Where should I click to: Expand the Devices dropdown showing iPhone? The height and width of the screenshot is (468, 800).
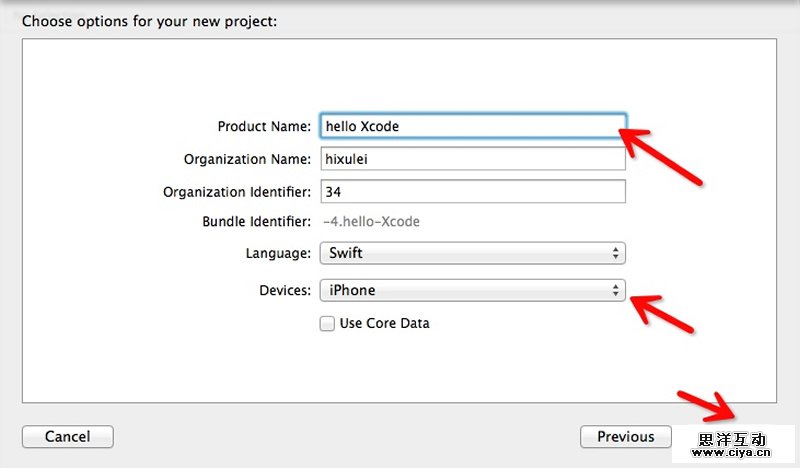coord(472,291)
